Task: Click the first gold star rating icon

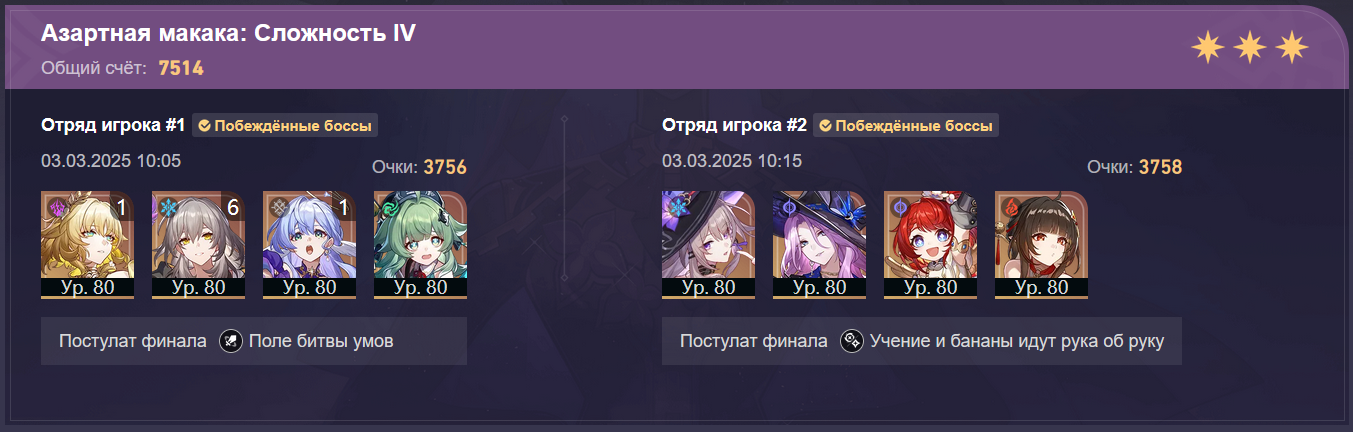Action: tap(1206, 46)
